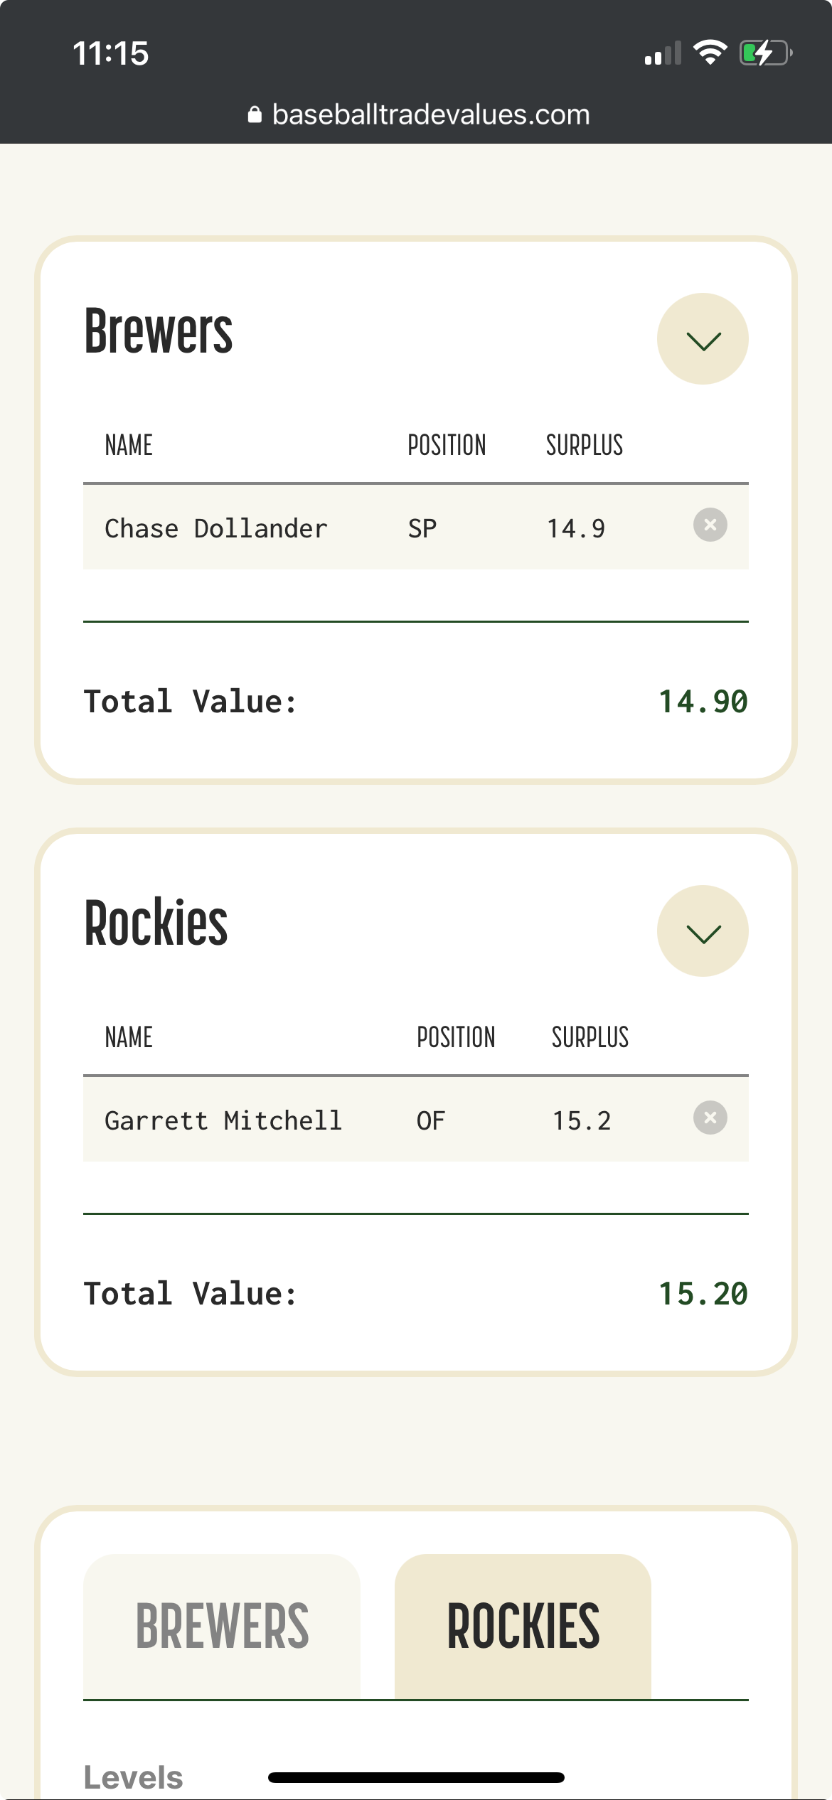Click the Brewers team heading
This screenshot has width=832, height=1800.
point(159,332)
